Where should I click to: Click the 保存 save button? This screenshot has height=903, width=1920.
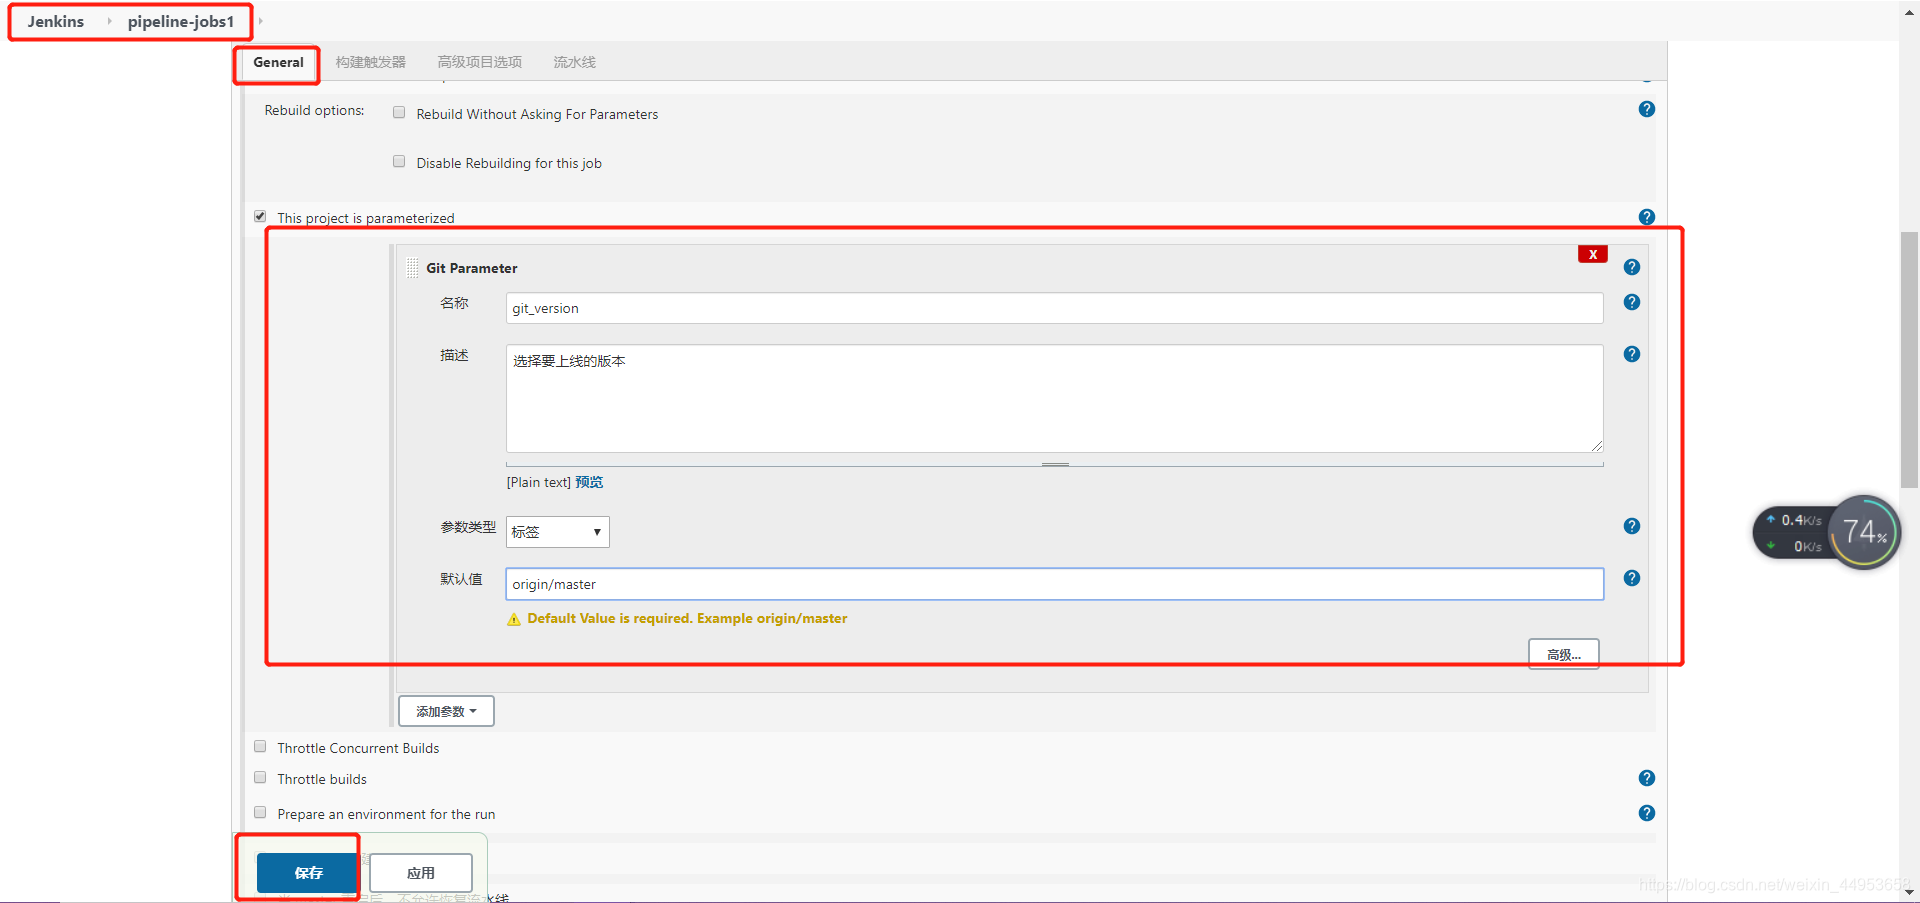pos(307,873)
